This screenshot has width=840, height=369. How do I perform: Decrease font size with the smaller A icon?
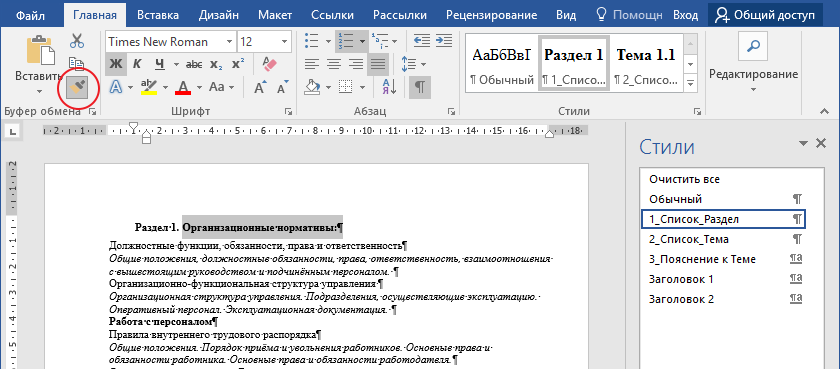tap(282, 87)
